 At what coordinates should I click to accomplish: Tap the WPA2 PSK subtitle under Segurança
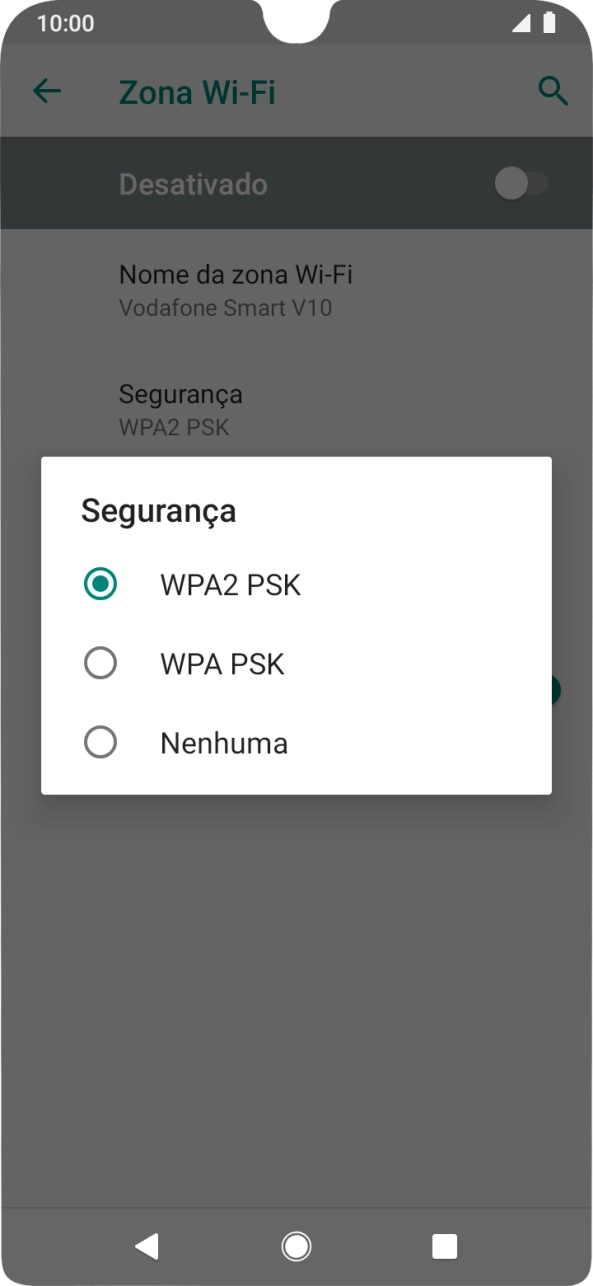tap(173, 427)
